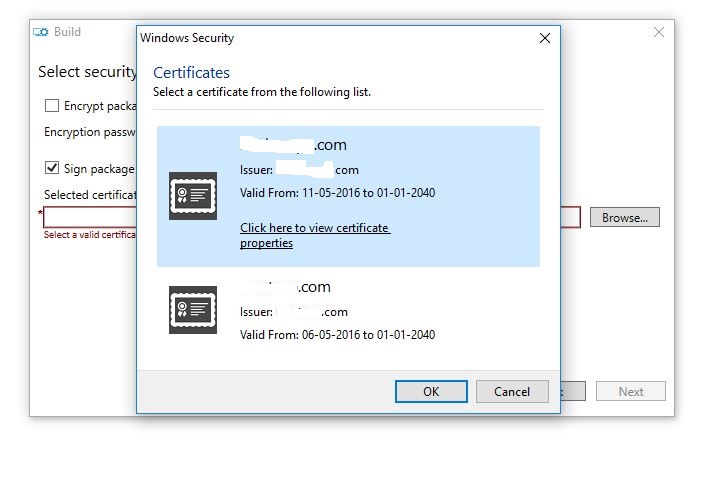Click the first certificate's icon
This screenshot has width=719, height=495.
[x=193, y=196]
